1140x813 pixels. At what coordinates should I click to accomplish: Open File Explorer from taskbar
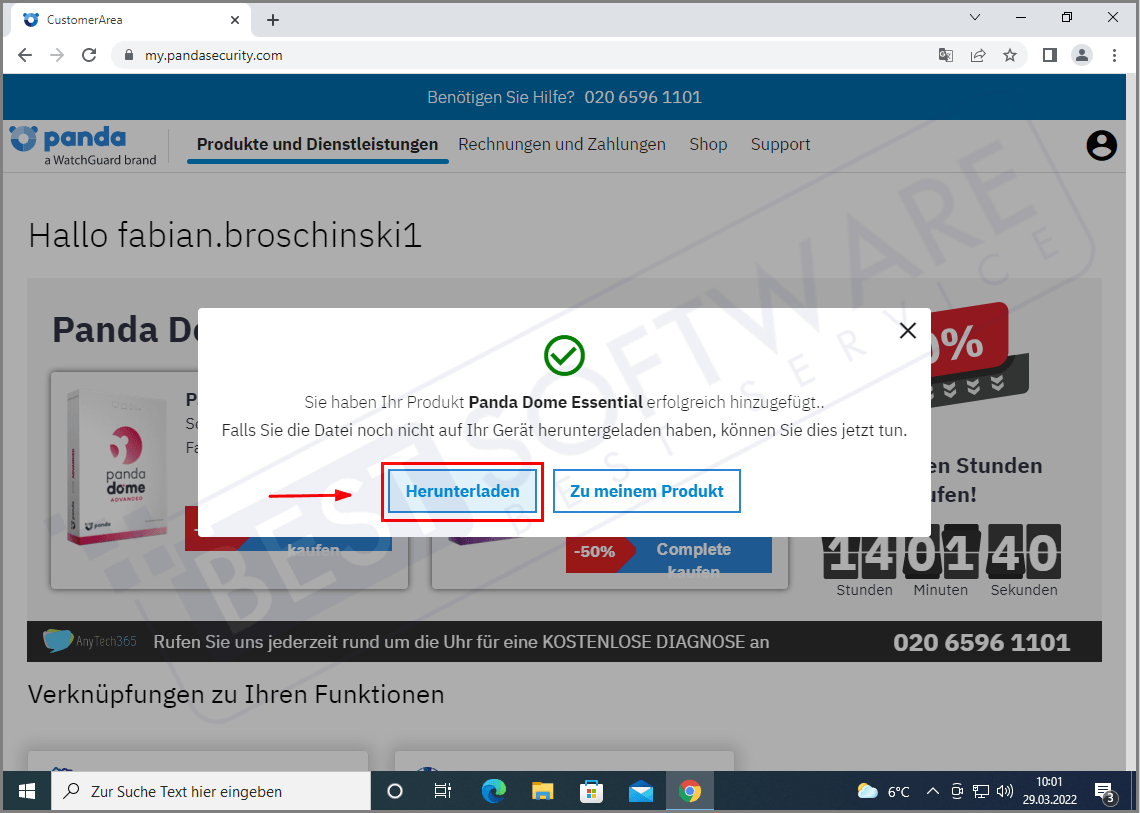coord(542,791)
